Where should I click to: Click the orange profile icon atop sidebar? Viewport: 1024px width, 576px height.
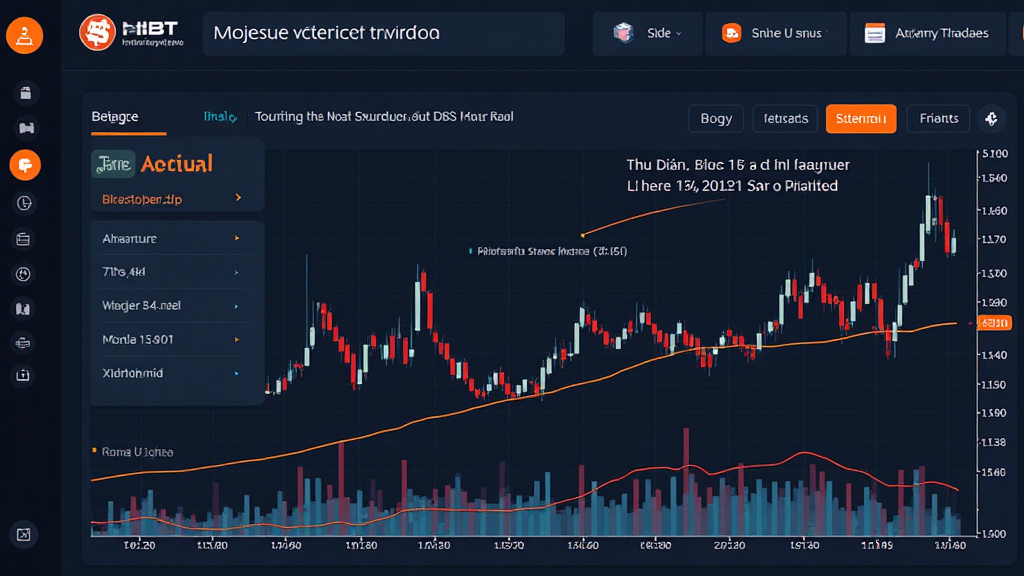coord(24,36)
